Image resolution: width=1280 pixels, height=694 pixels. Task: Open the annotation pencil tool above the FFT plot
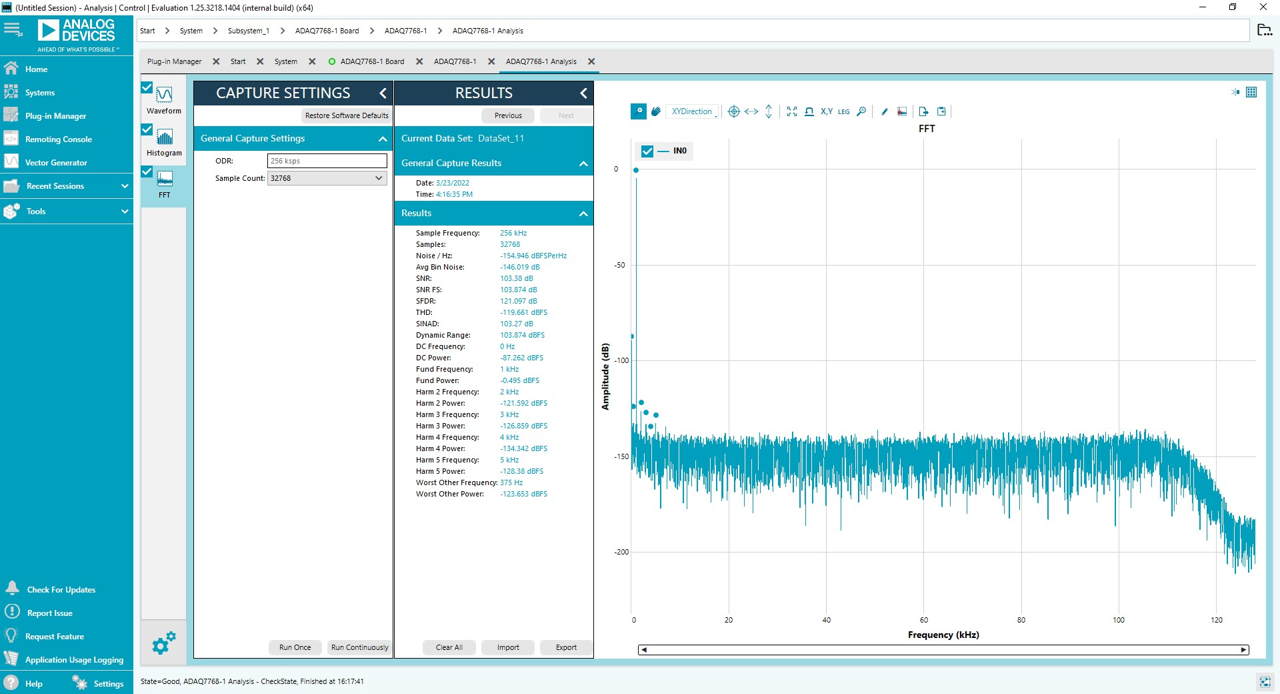coord(884,111)
